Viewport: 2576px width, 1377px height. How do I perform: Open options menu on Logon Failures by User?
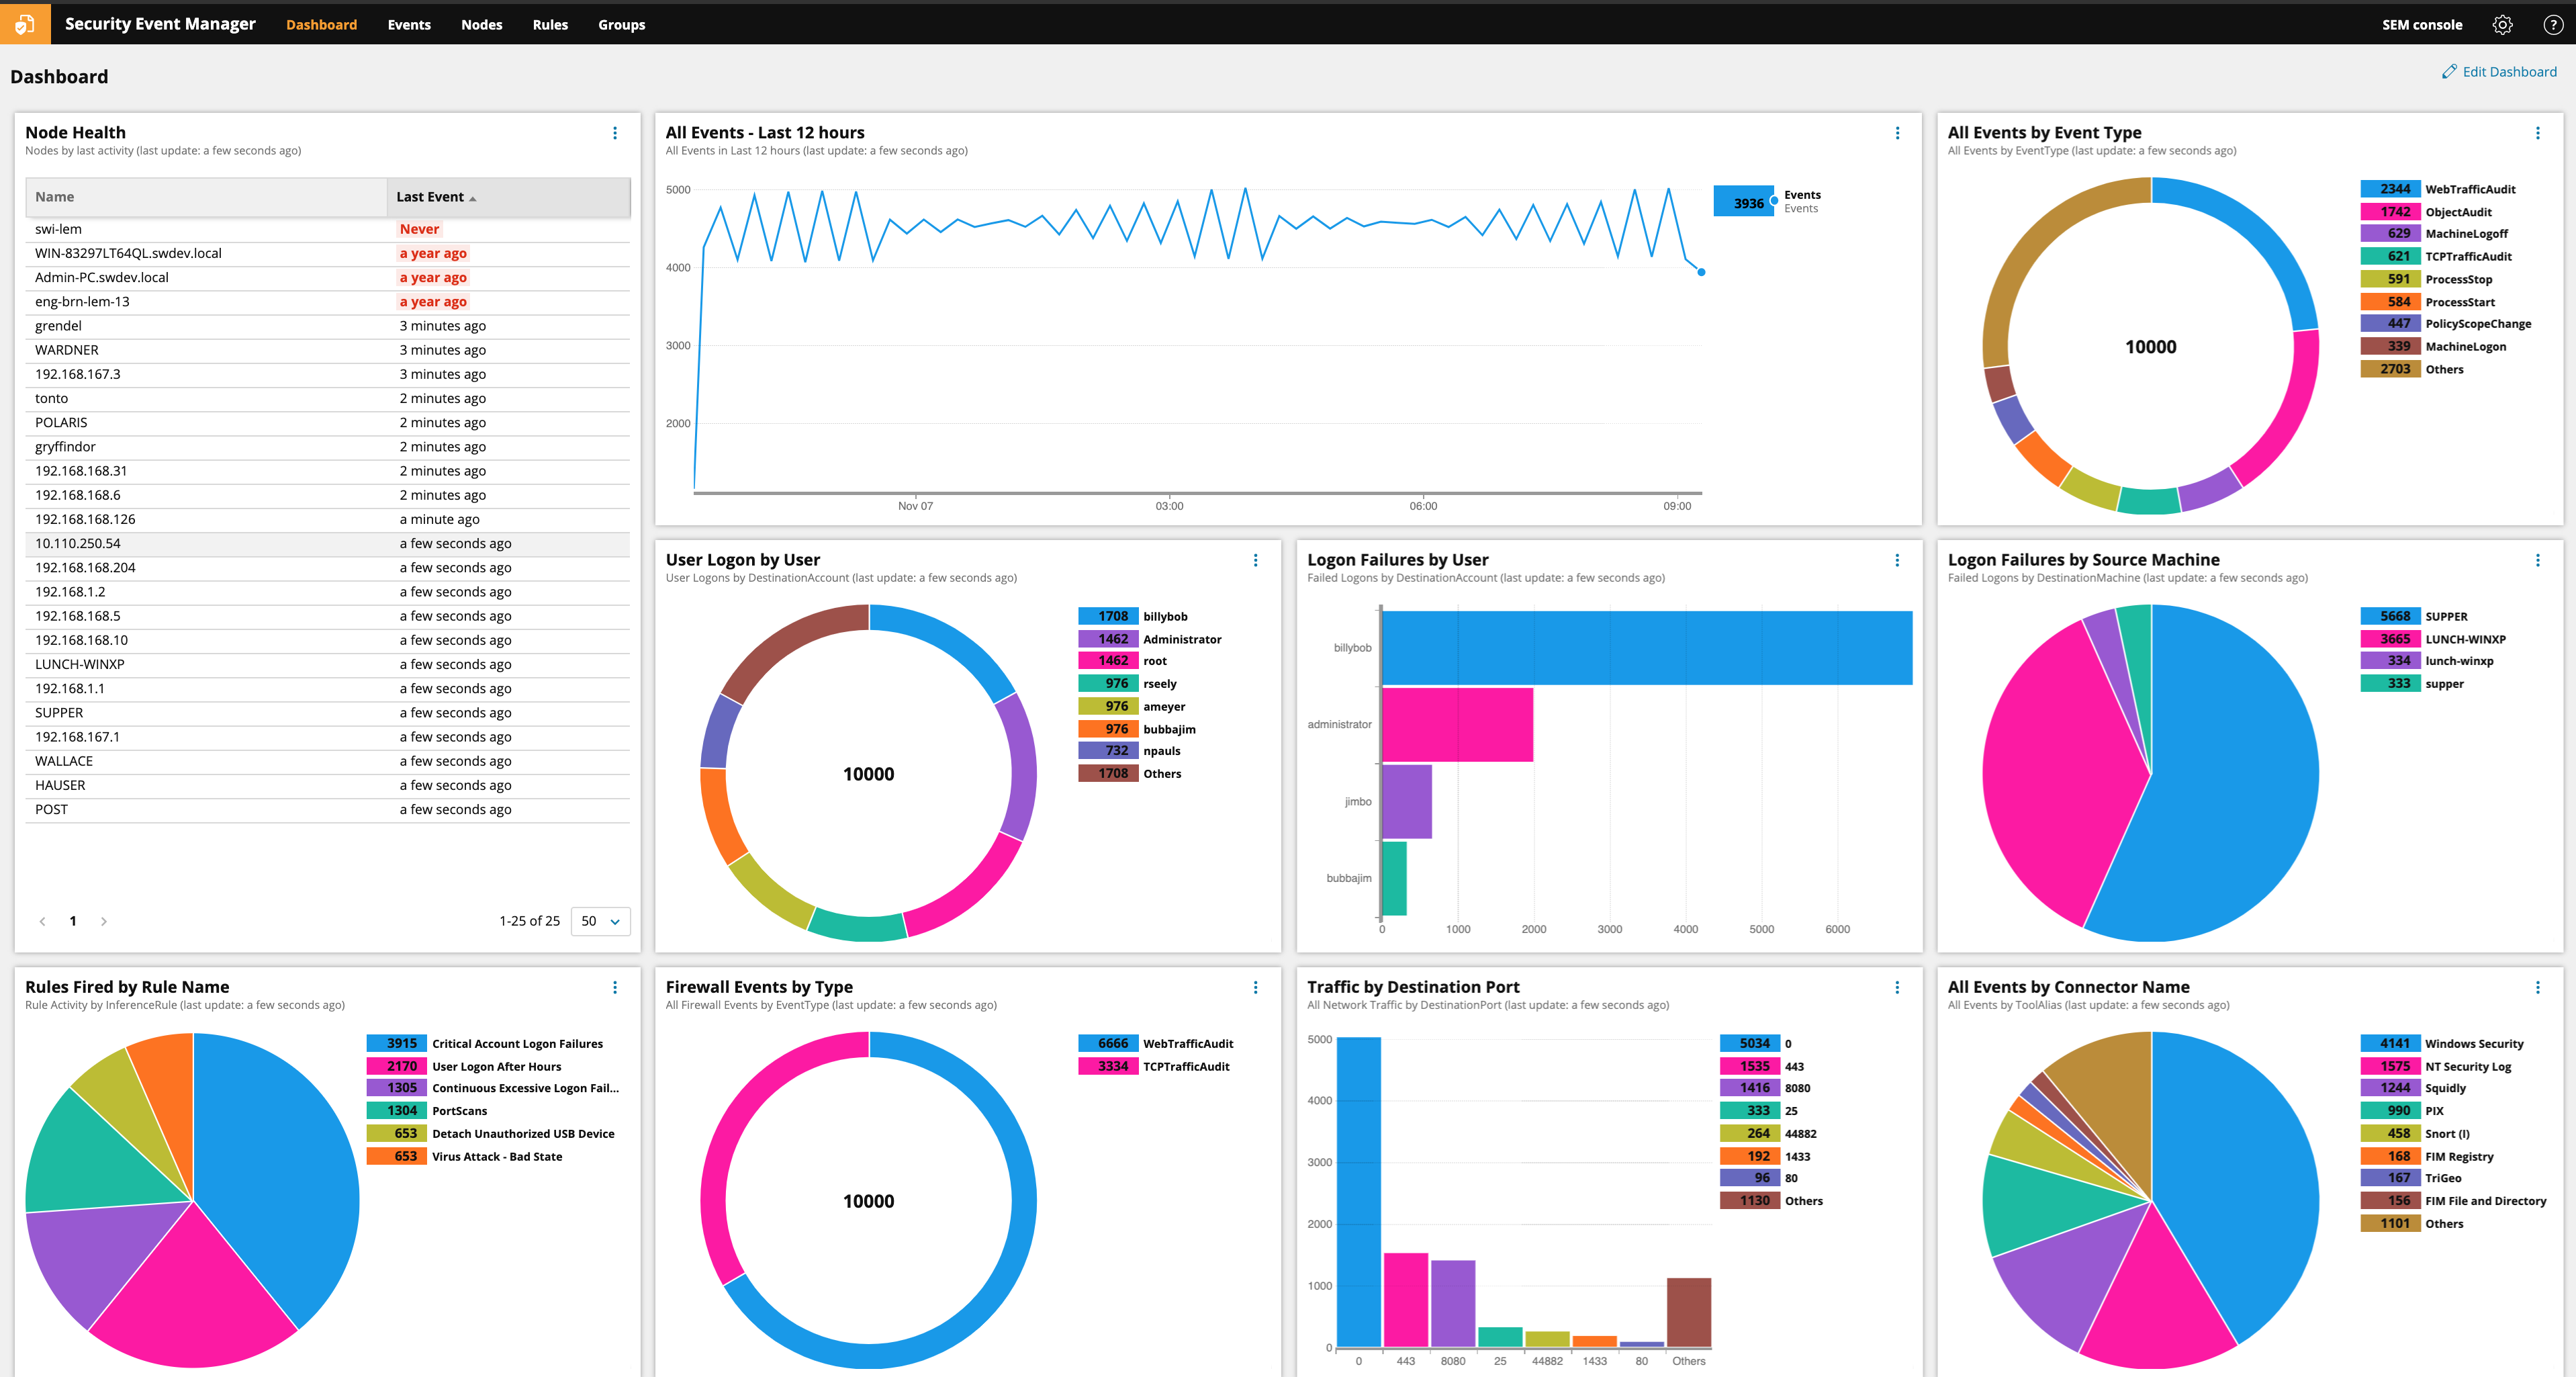[1897, 560]
